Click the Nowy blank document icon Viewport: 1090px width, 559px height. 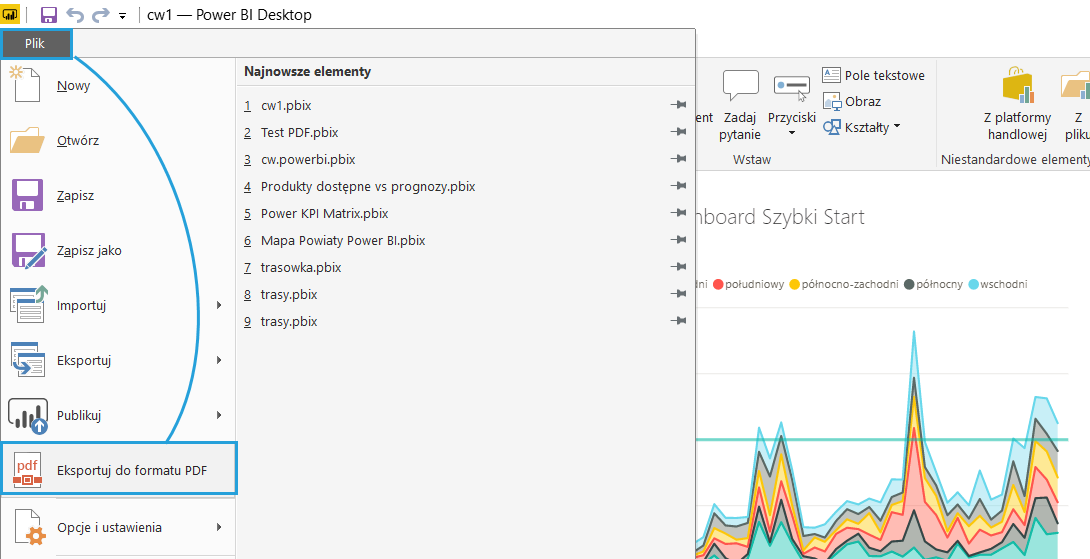click(x=26, y=85)
